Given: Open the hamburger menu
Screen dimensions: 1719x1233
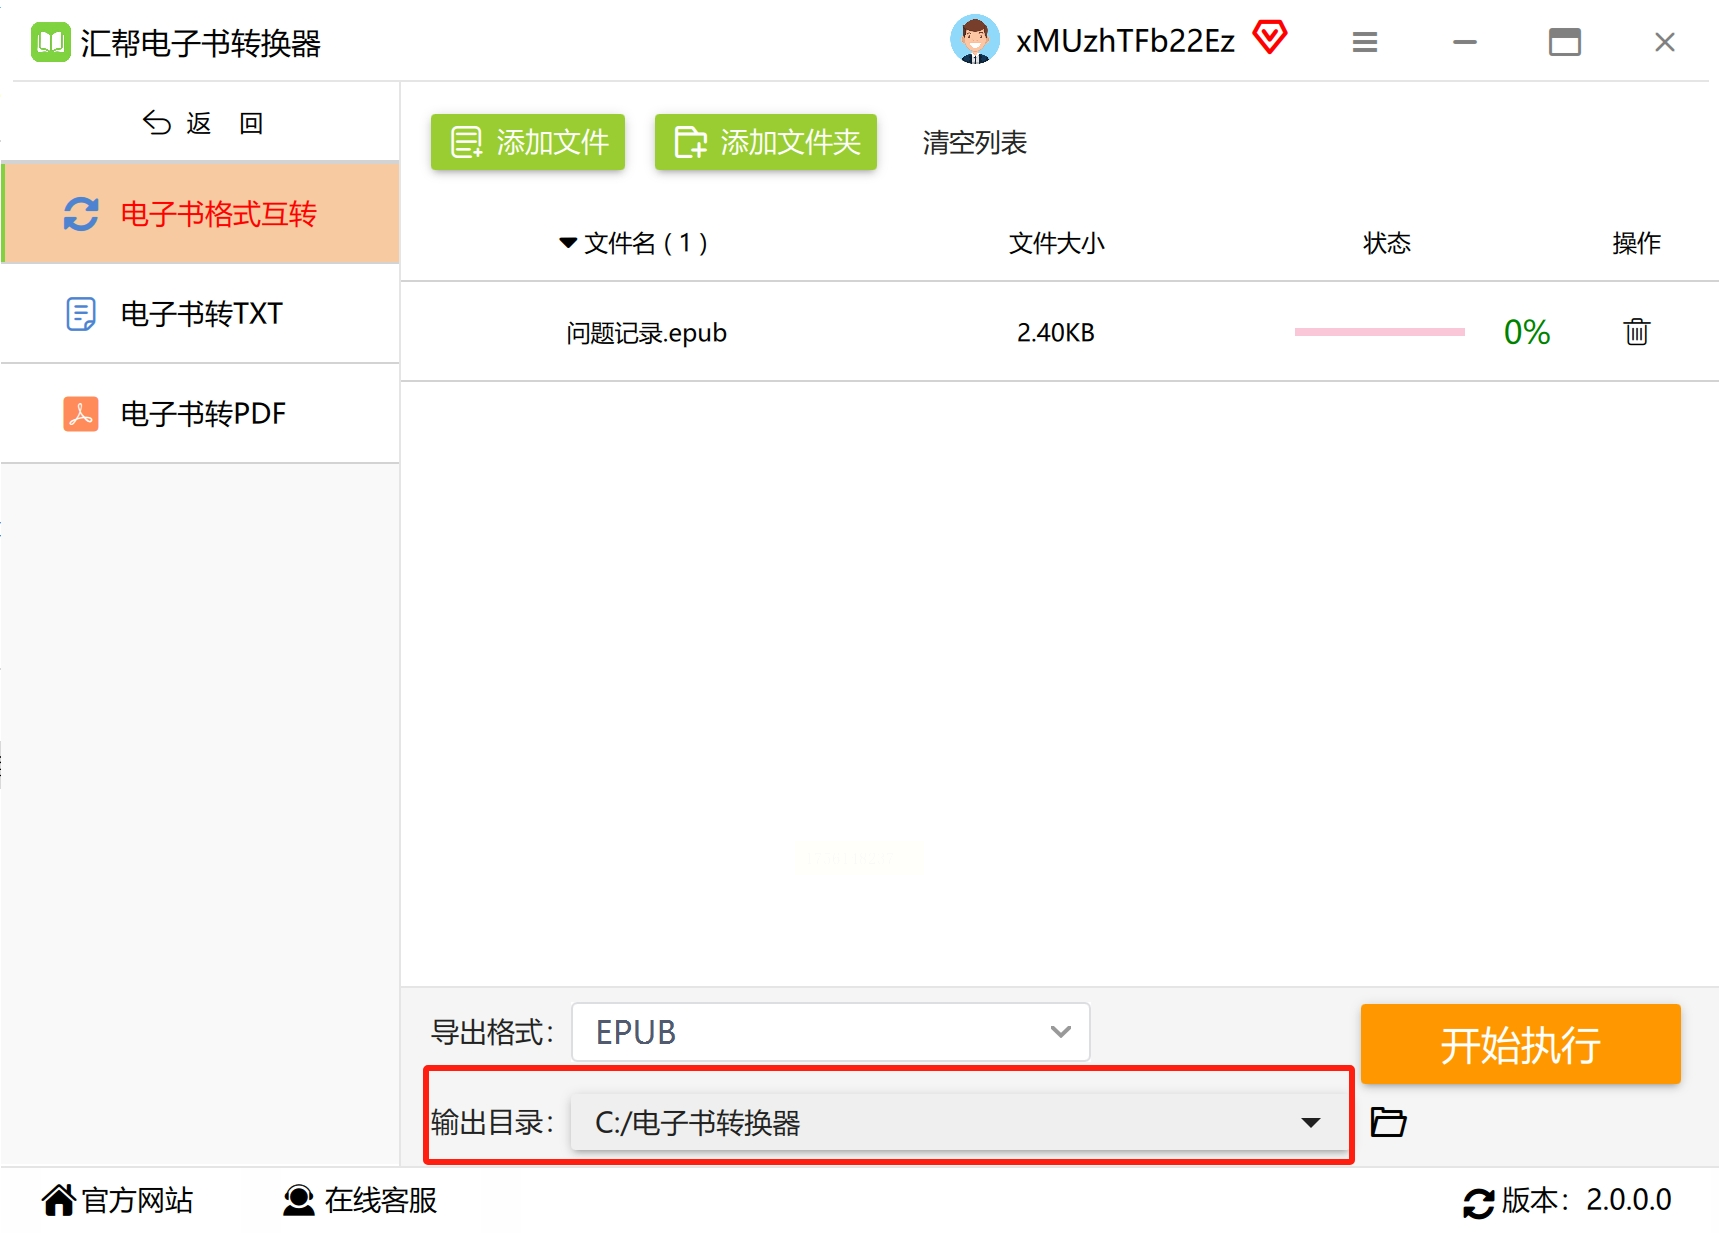Looking at the screenshot, I should tap(1365, 42).
